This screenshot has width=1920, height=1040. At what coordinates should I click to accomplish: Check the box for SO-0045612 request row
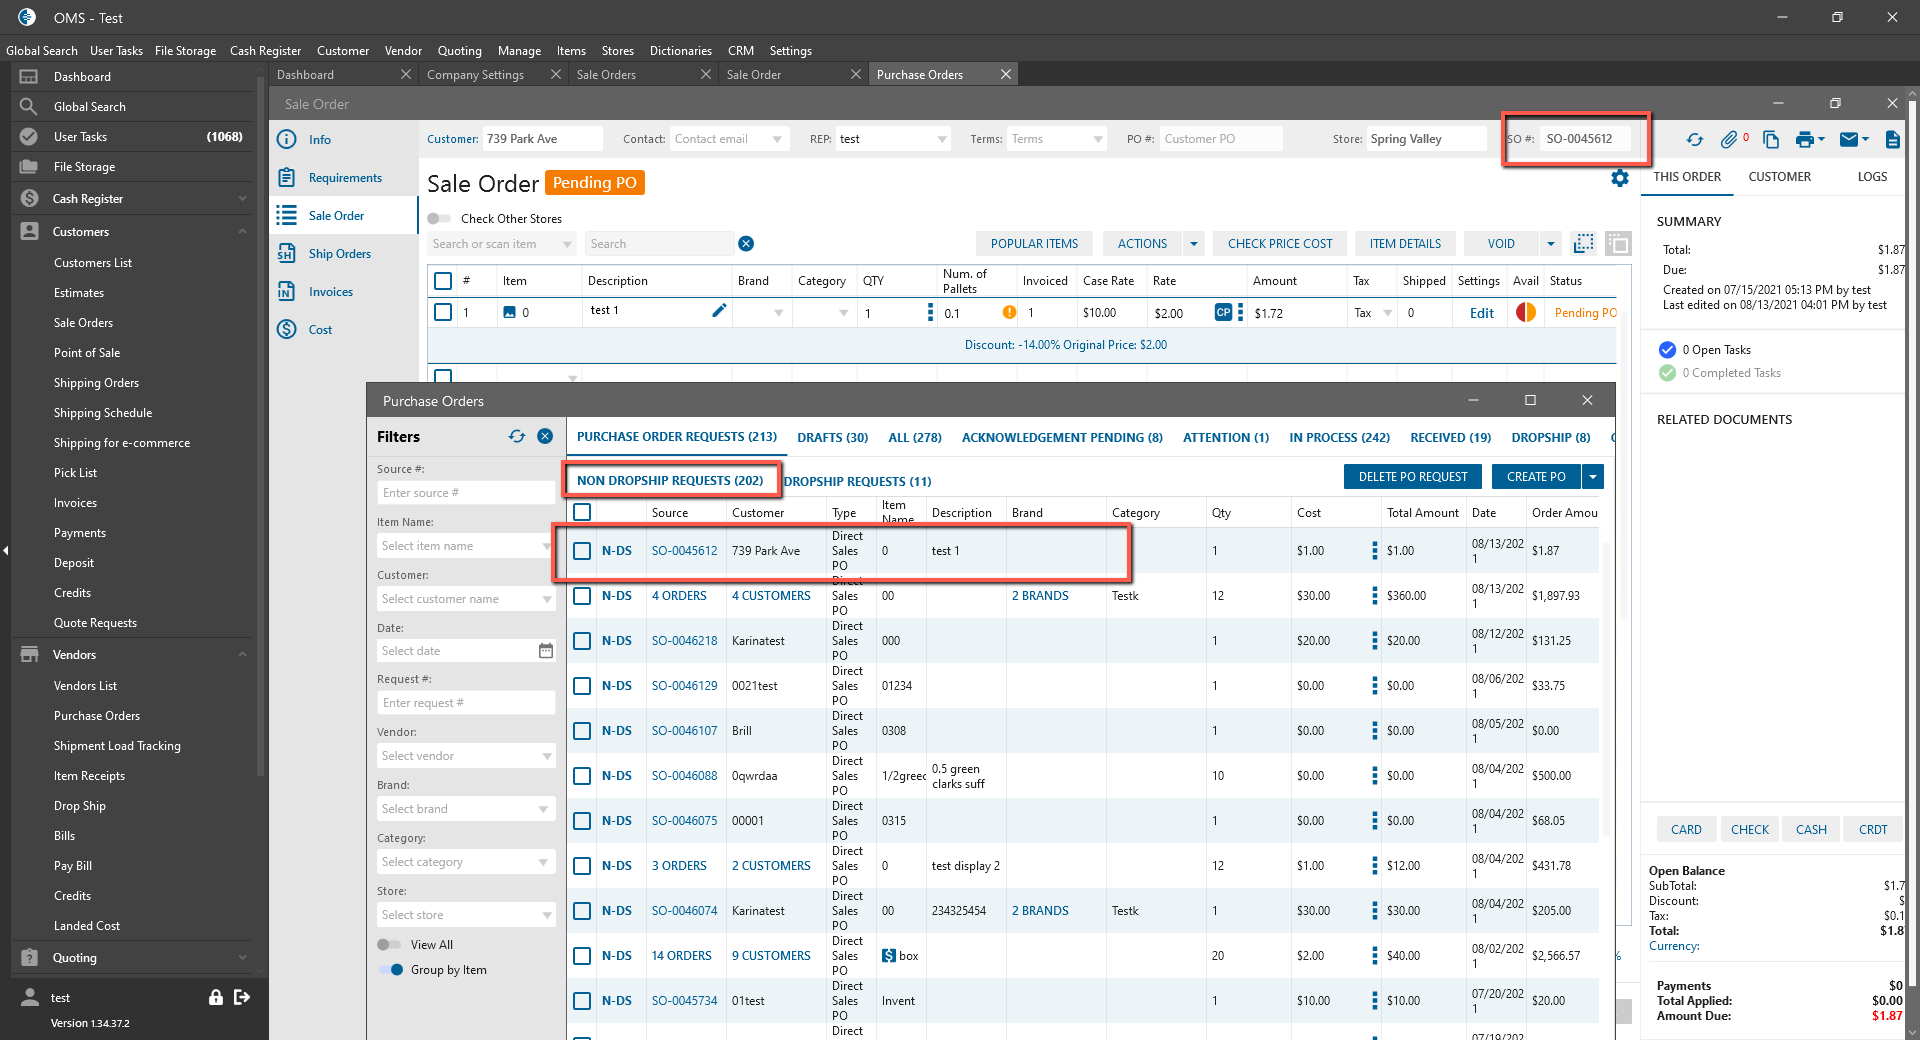[x=582, y=551]
